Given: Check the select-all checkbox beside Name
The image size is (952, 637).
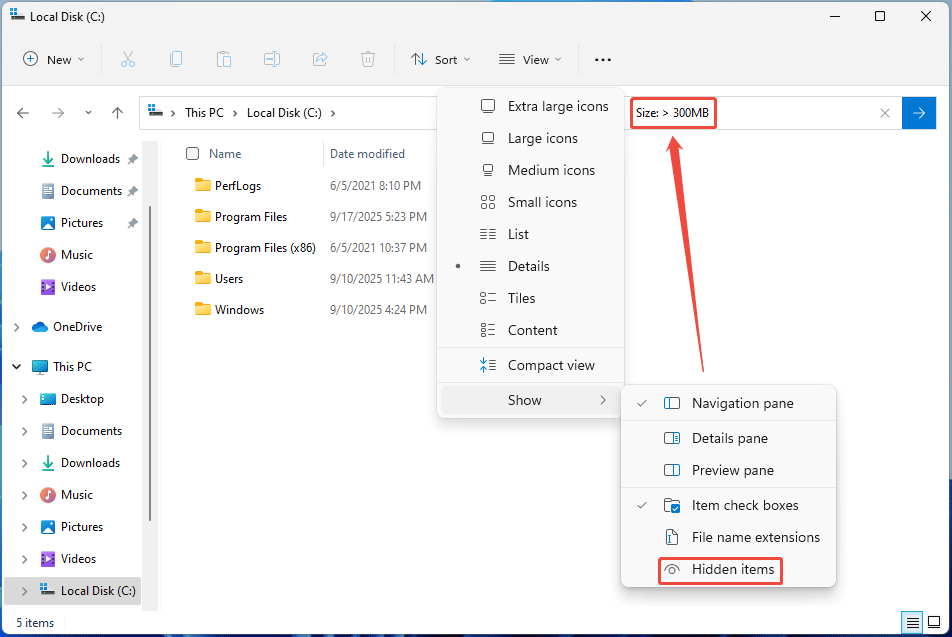Looking at the screenshot, I should tap(193, 154).
